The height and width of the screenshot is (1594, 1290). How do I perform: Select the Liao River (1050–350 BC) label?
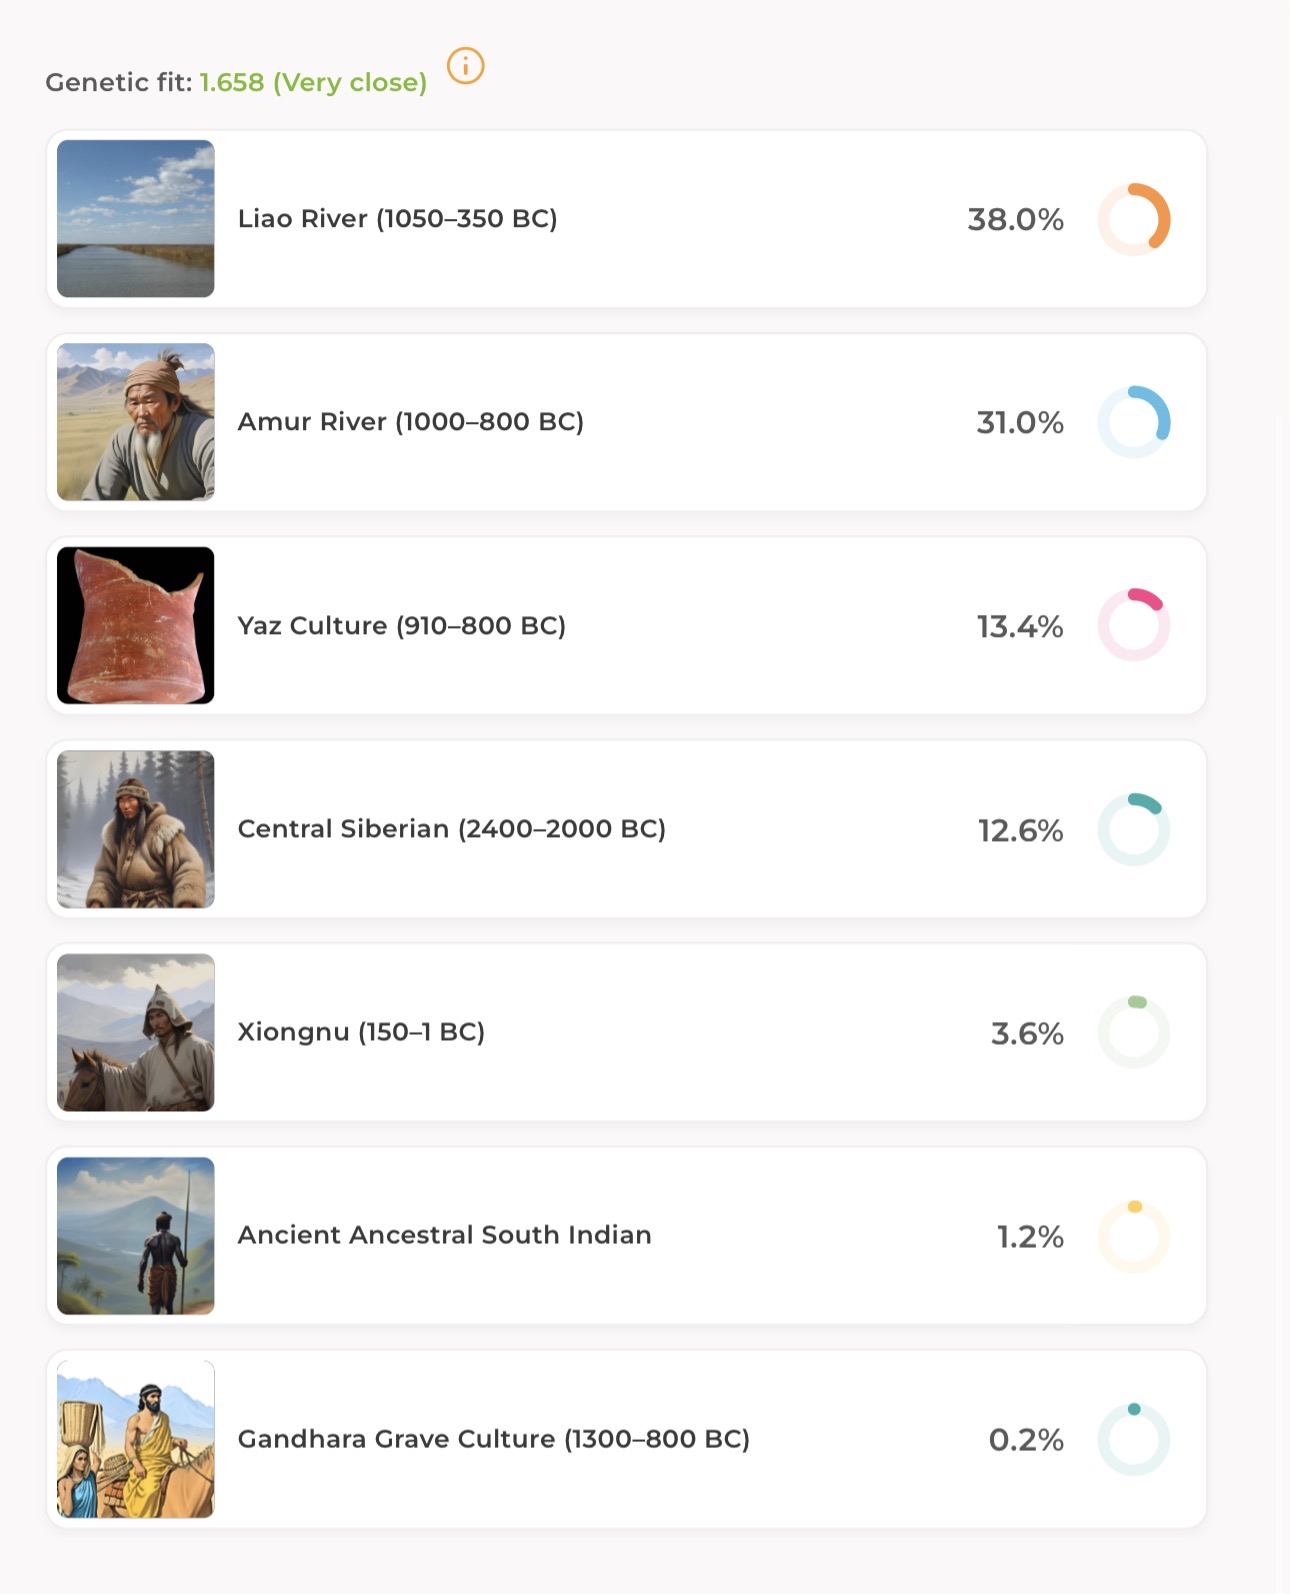pos(397,219)
